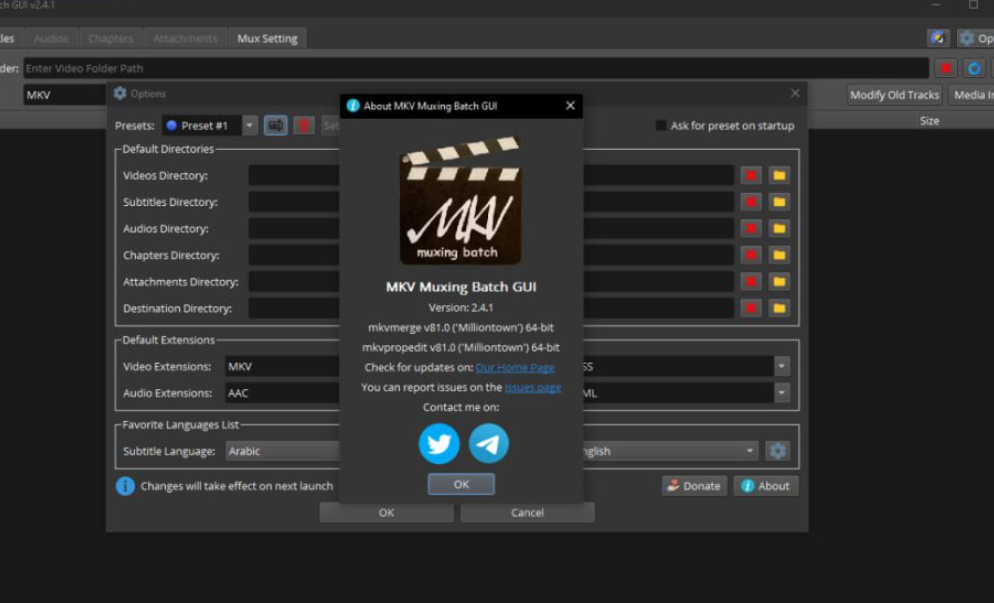
Task: Clear the Subtitles Directory with red X
Action: 751,202
